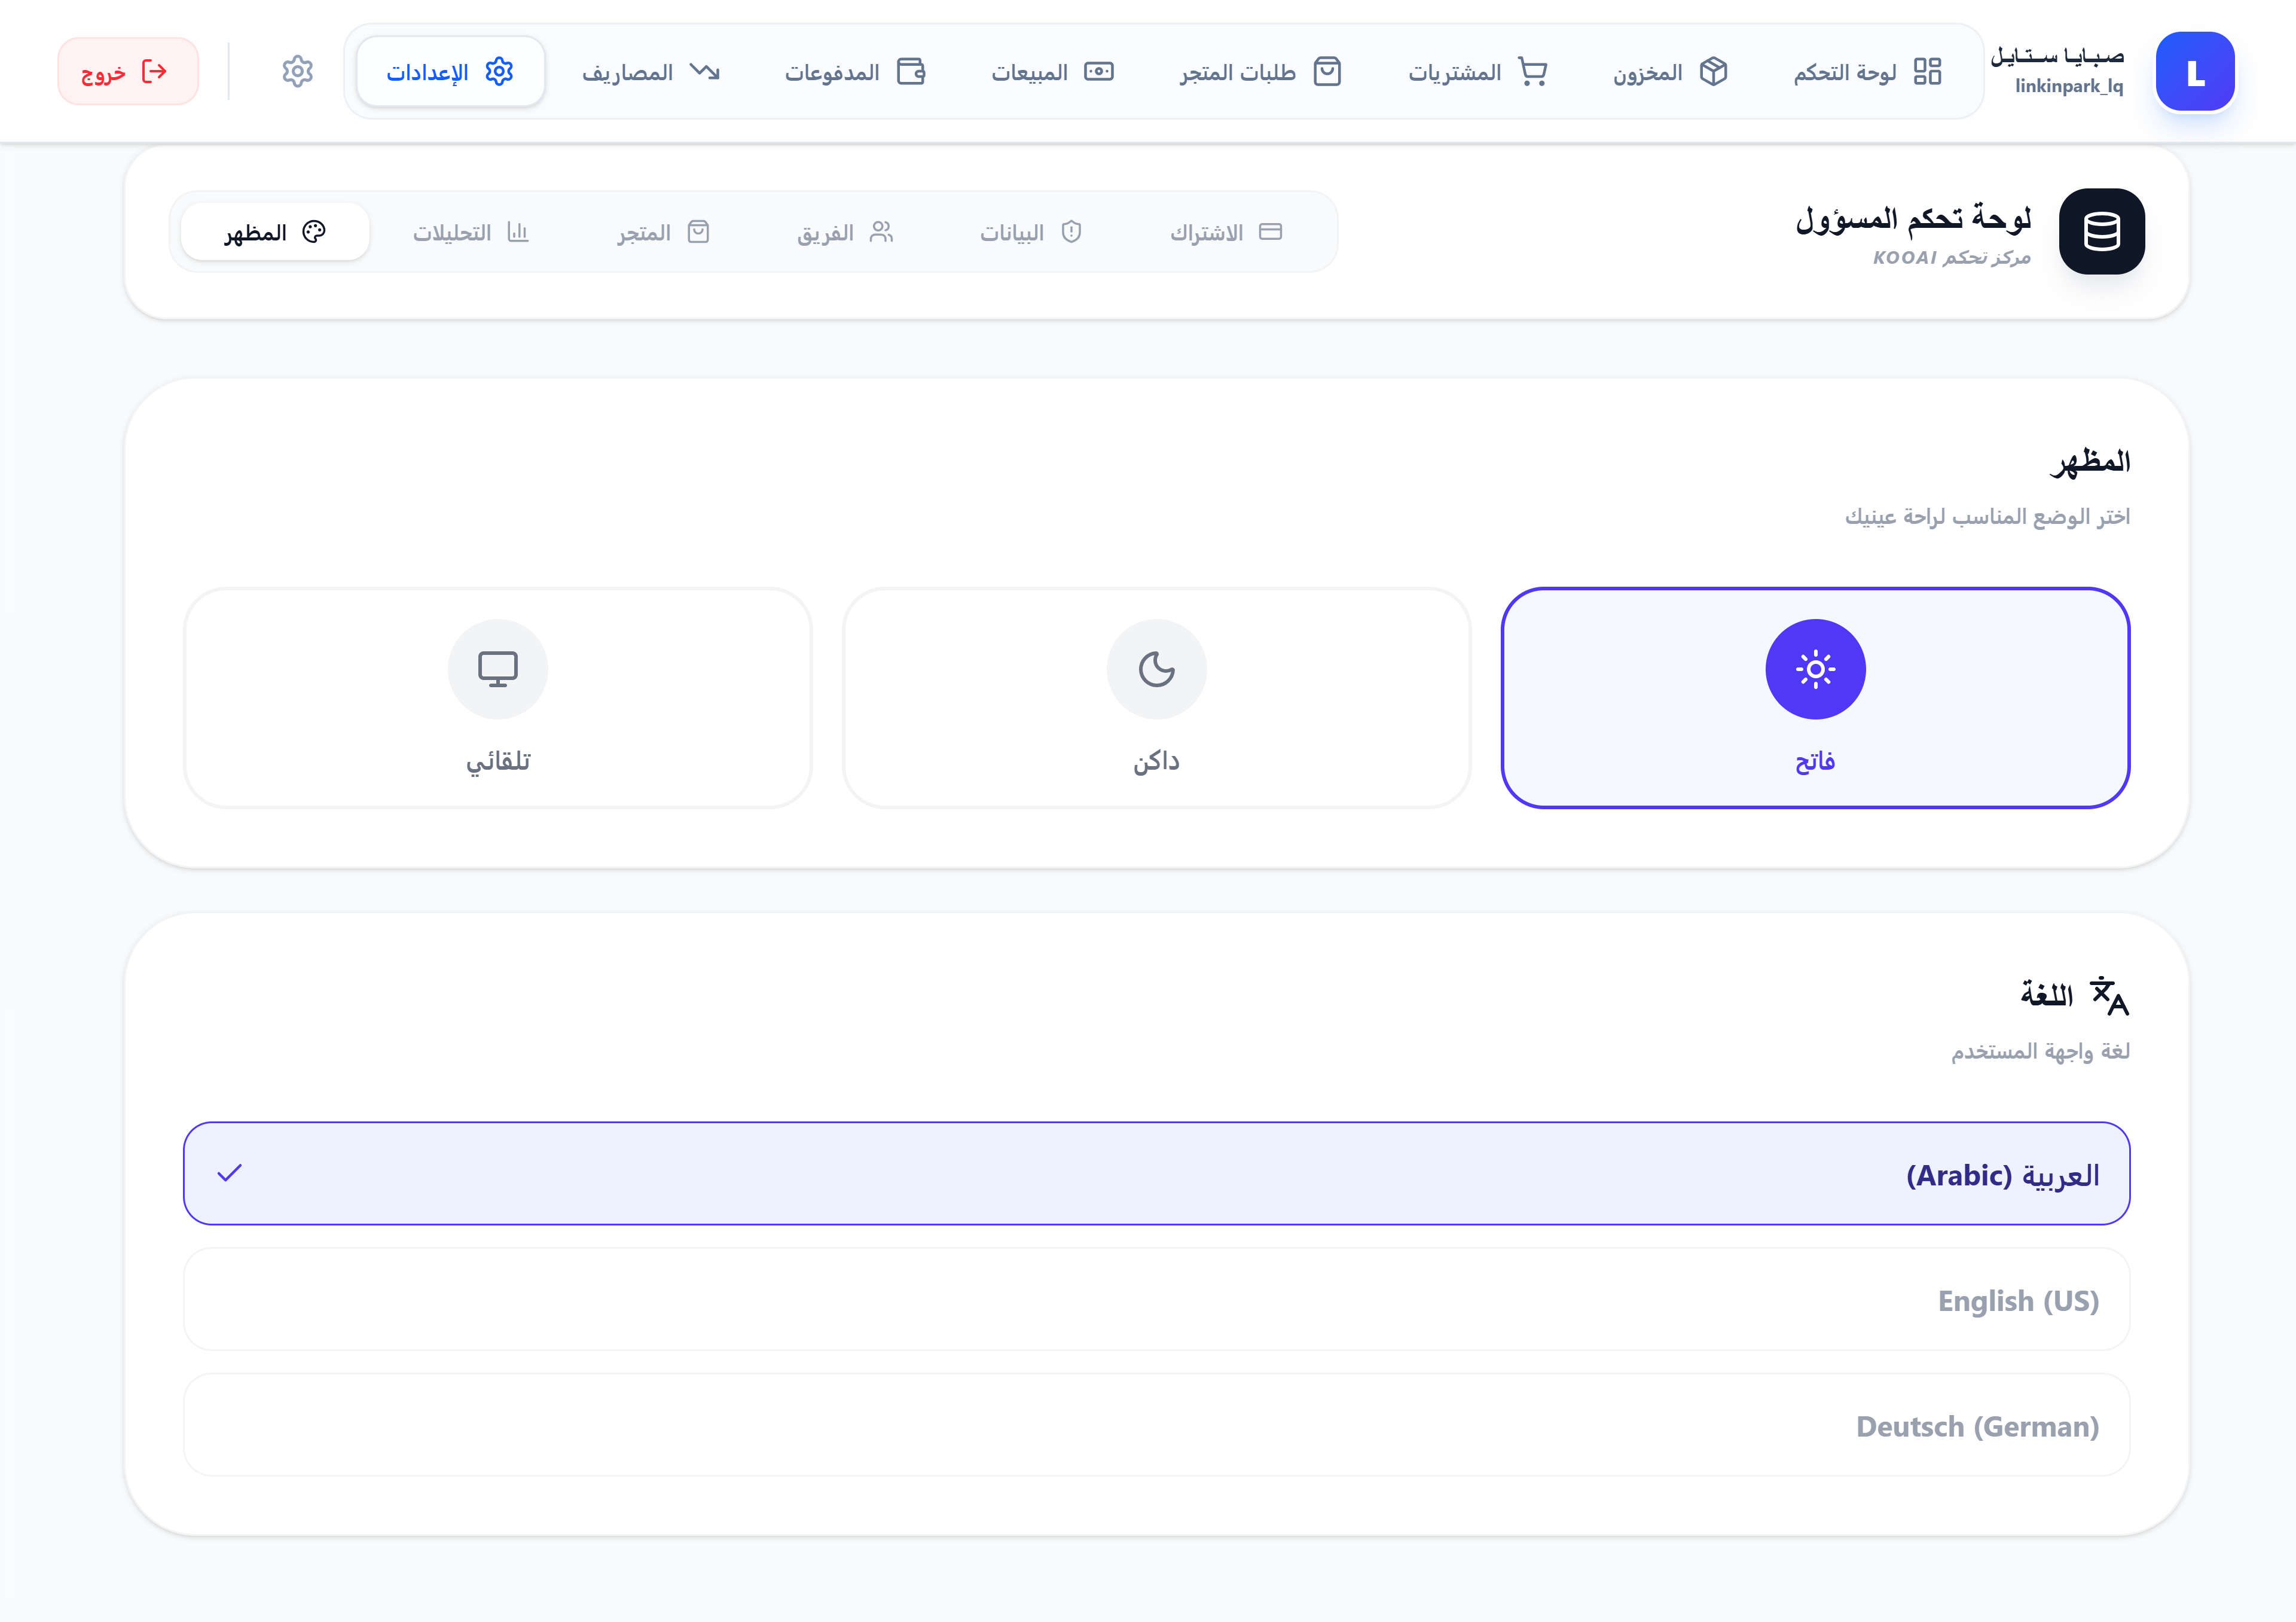
Task: Open the الإعدادات settings nav tab
Action: pos(451,72)
